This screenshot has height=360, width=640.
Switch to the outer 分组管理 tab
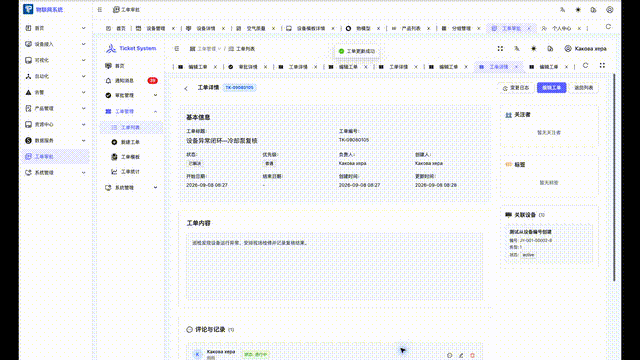(x=461, y=29)
